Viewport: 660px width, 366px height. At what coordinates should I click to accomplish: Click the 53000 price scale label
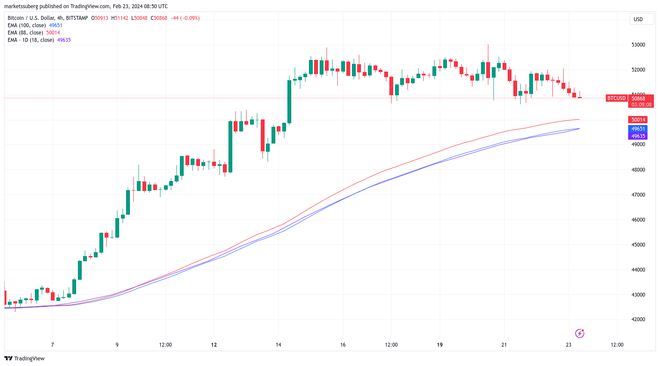(638, 45)
